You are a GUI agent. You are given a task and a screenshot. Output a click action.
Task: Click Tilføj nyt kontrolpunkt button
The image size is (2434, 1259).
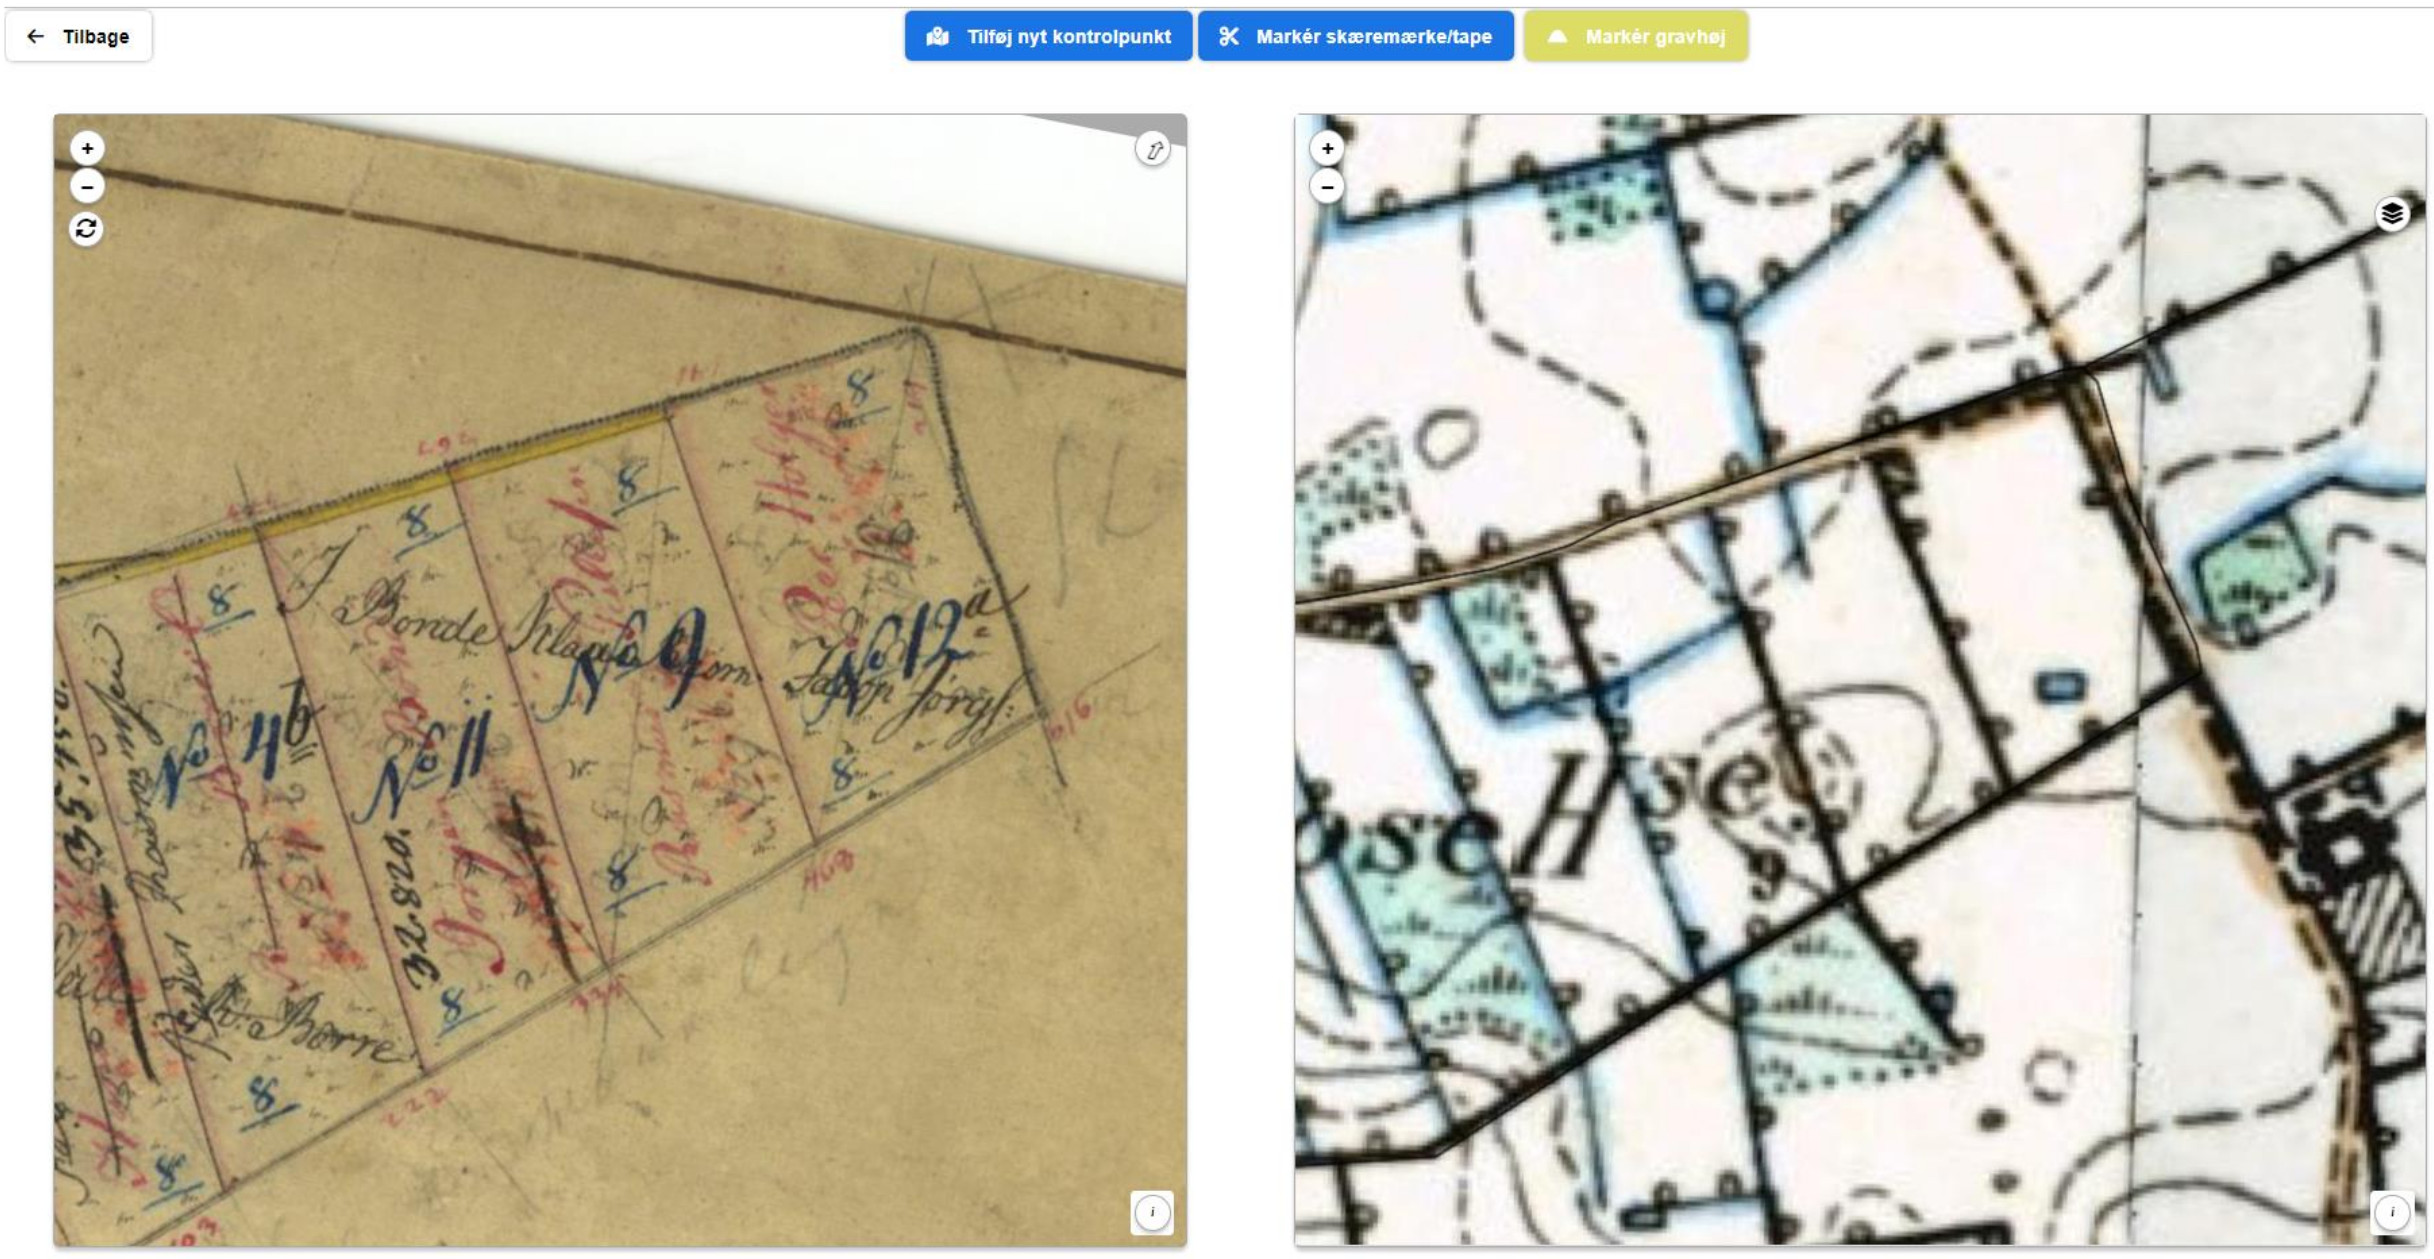(x=1048, y=36)
